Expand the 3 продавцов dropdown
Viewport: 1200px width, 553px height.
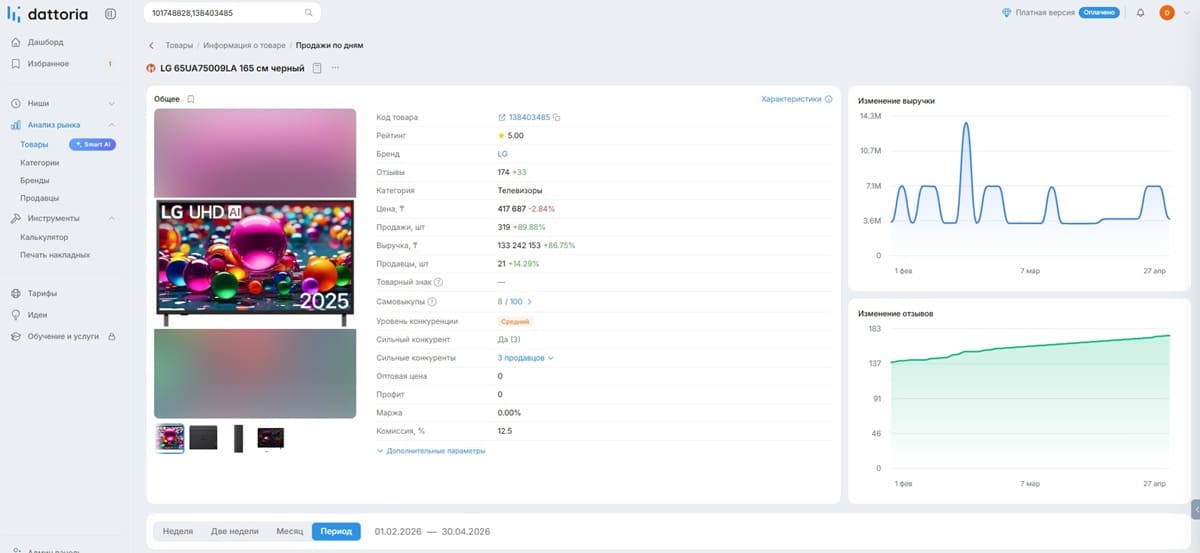tap(525, 357)
